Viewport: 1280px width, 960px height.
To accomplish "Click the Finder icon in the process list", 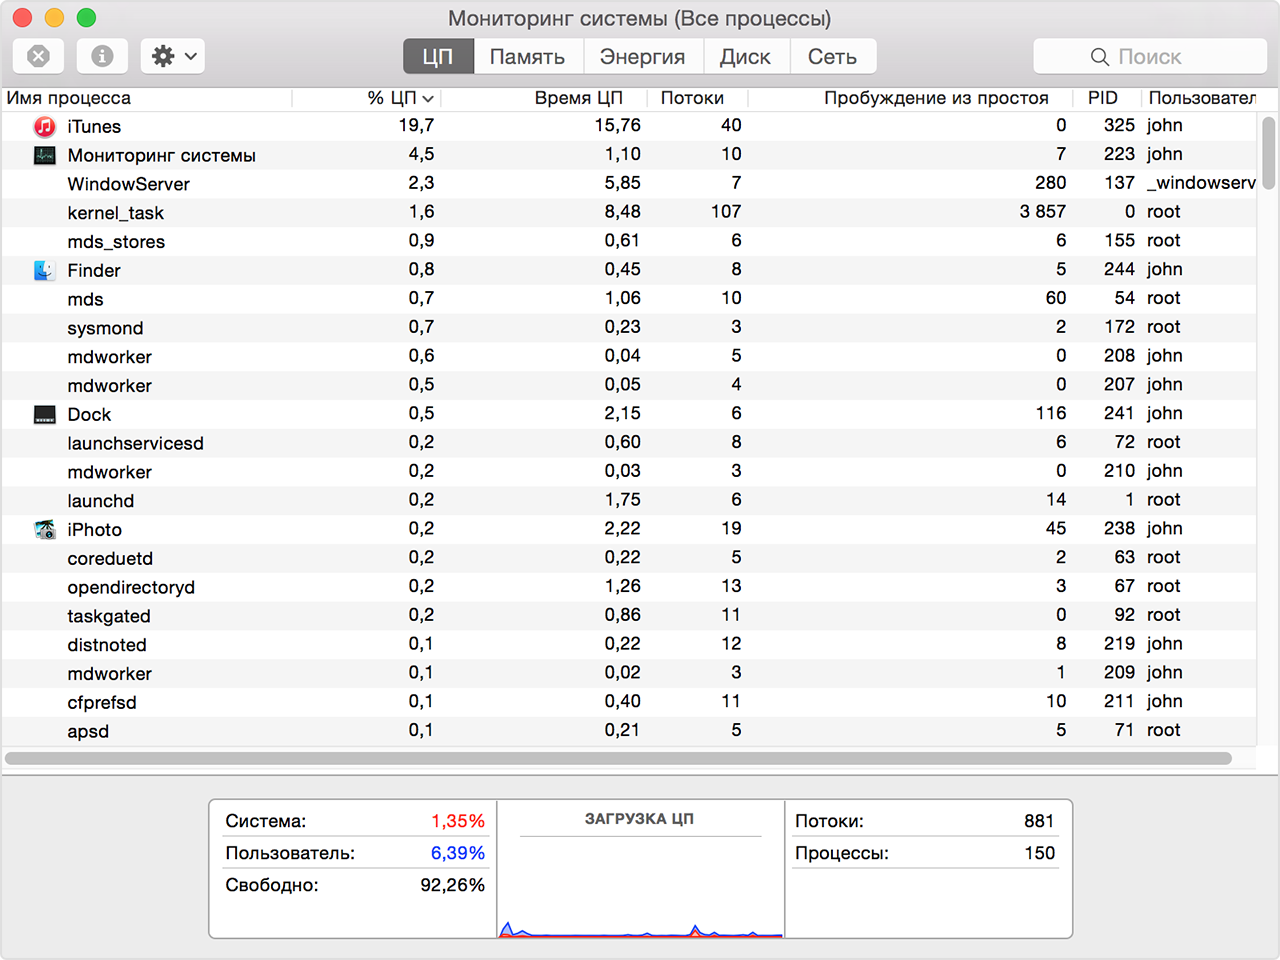I will tap(44, 270).
